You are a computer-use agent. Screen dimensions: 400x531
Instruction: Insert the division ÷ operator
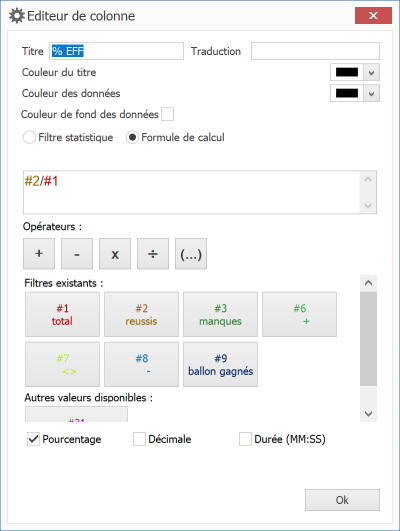click(x=153, y=254)
